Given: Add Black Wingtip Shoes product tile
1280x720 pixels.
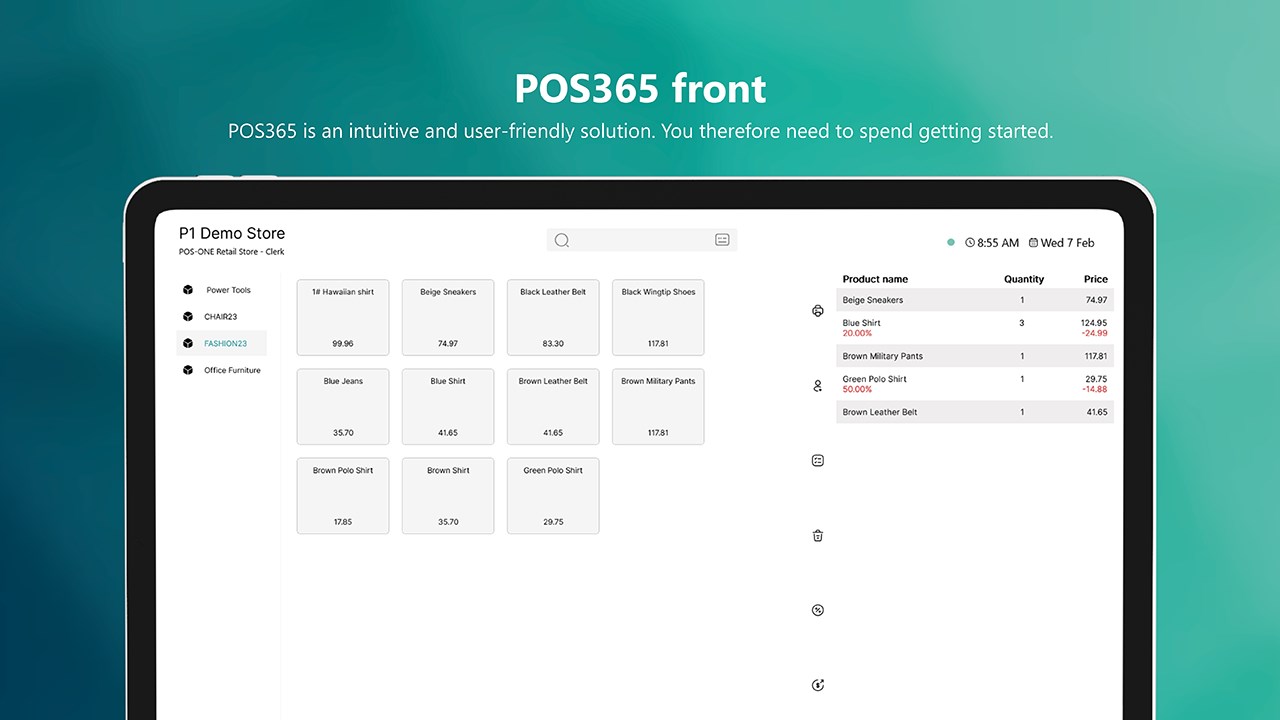Looking at the screenshot, I should point(658,318).
